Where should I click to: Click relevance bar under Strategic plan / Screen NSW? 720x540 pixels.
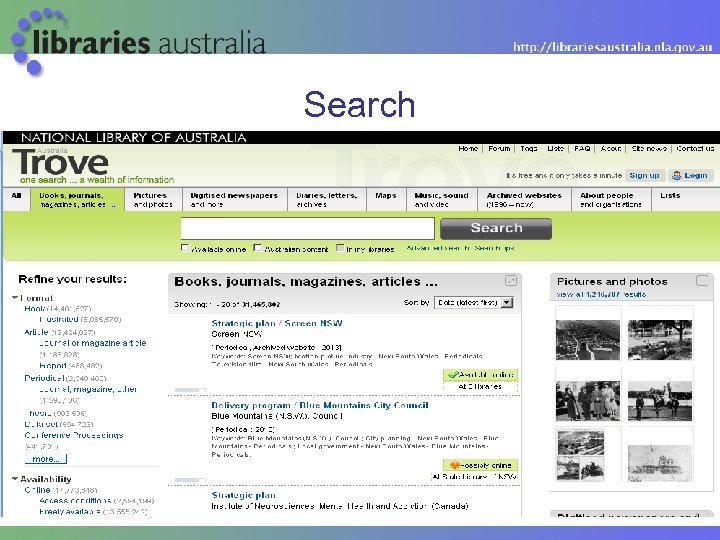pos(190,390)
